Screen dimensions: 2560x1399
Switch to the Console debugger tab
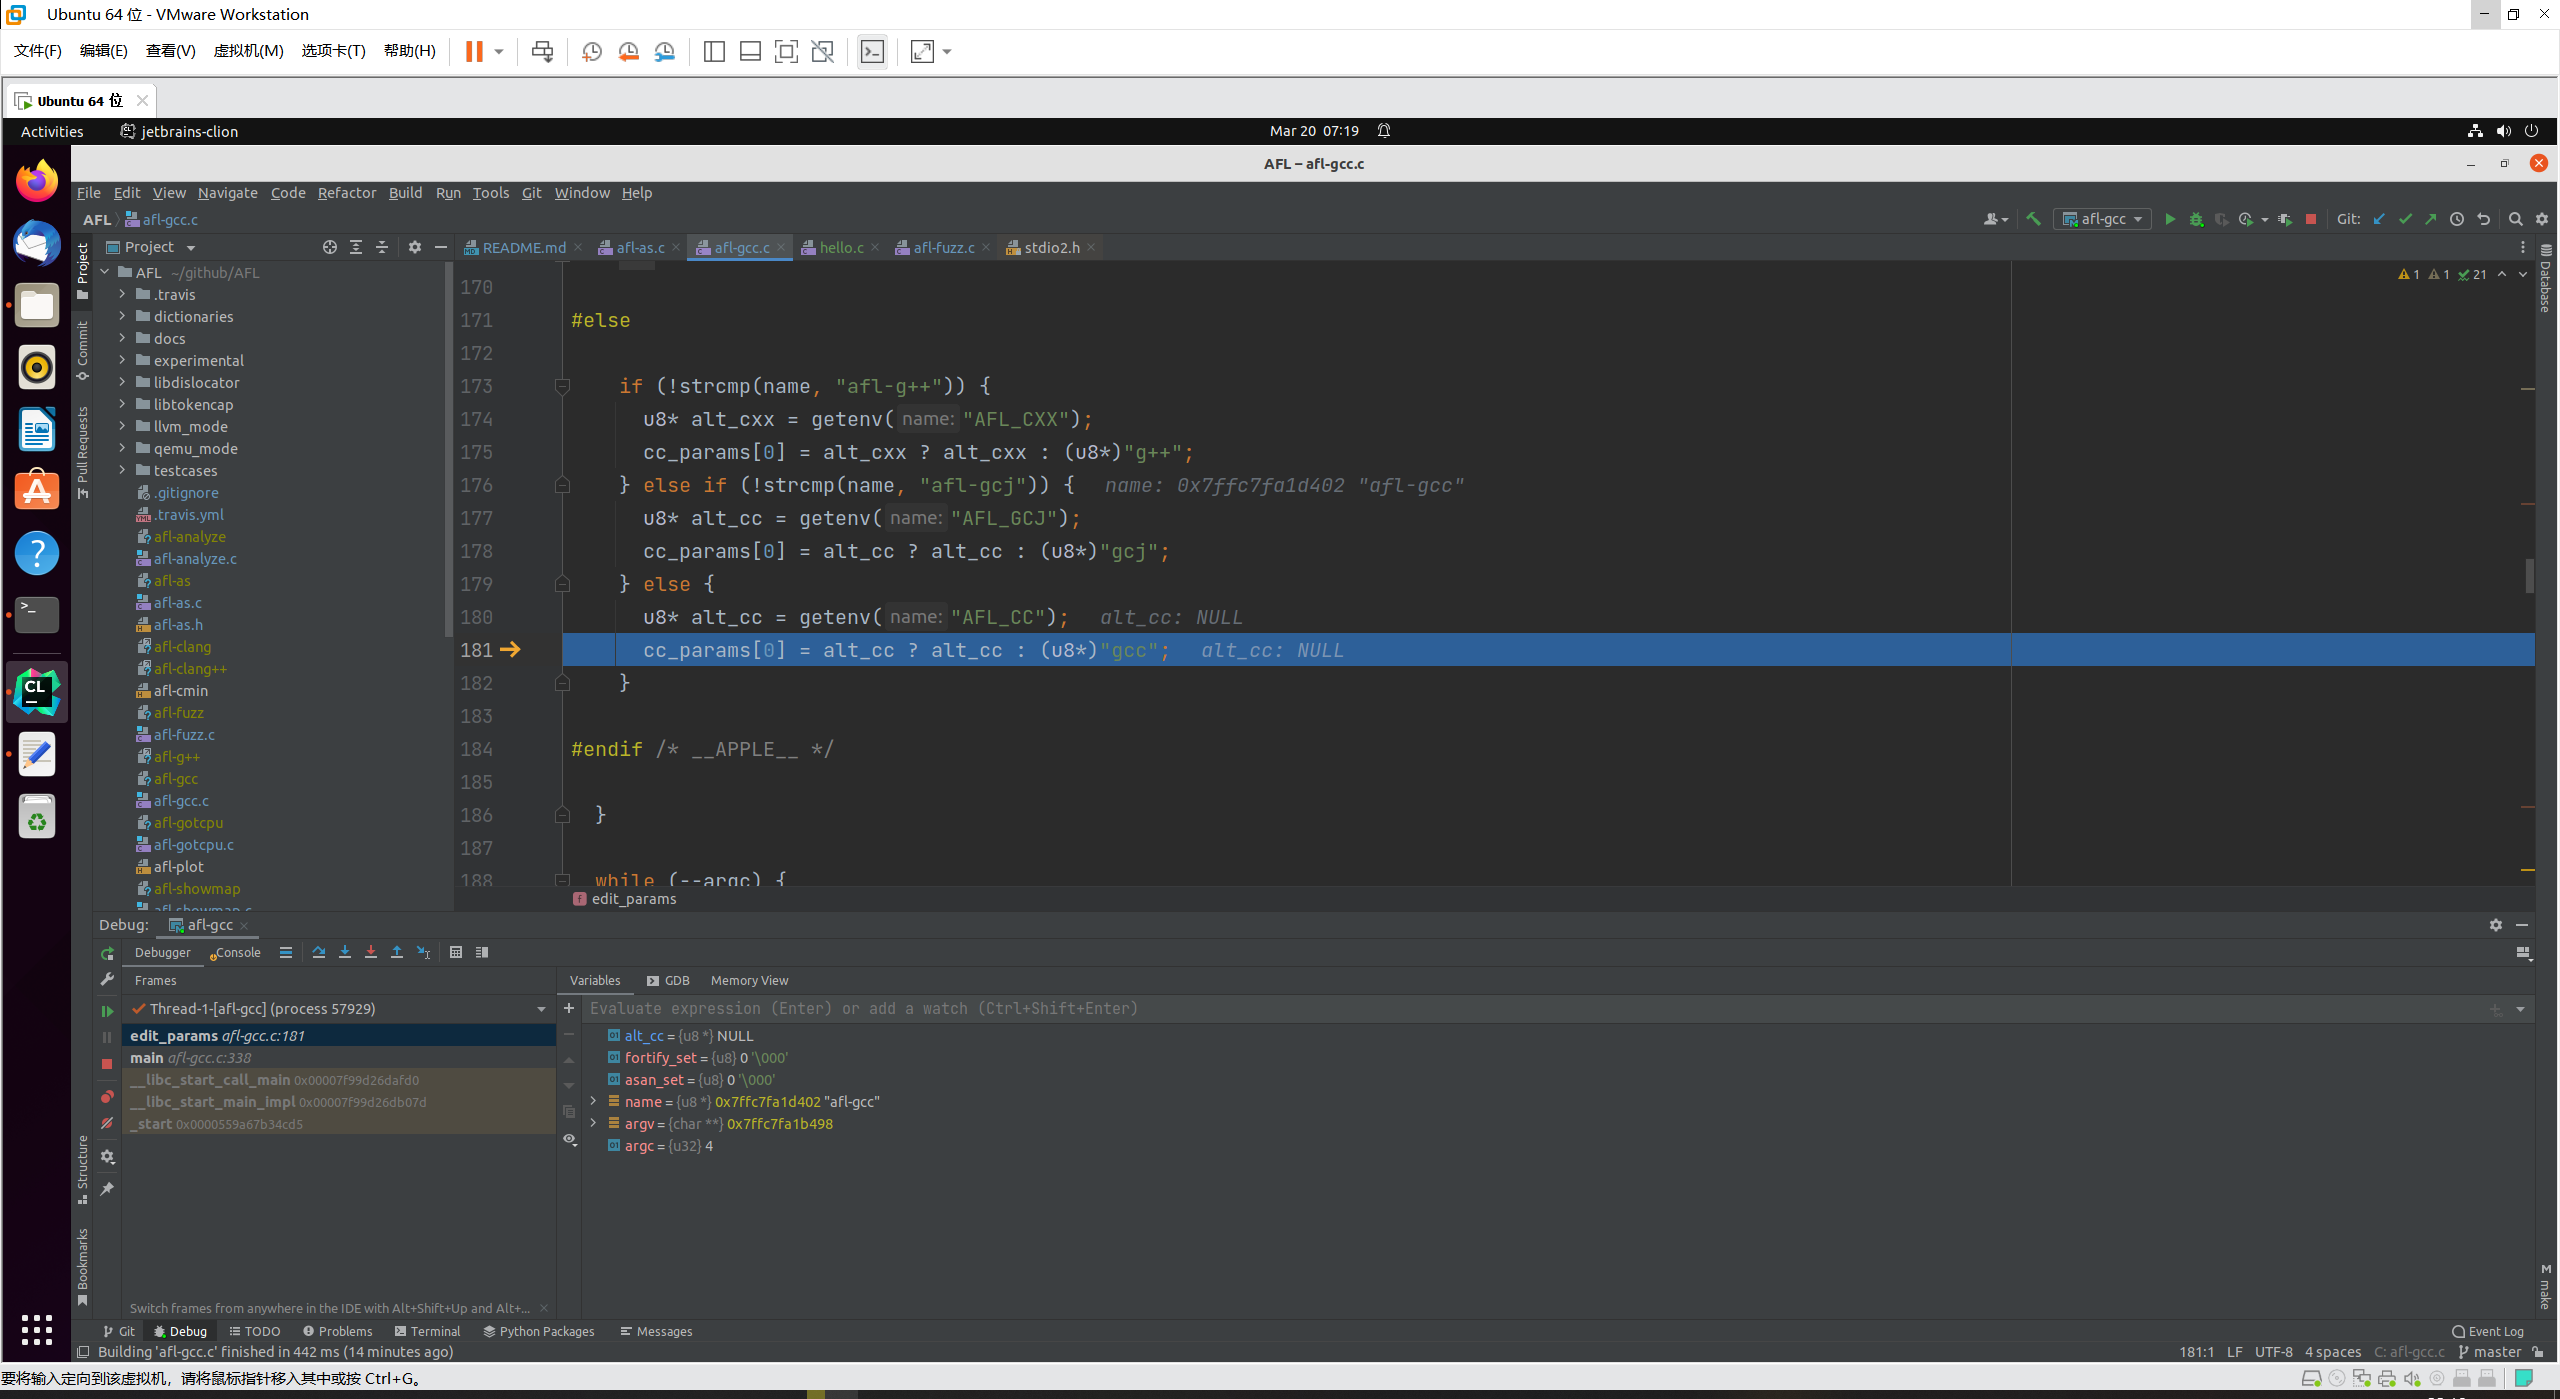236,952
